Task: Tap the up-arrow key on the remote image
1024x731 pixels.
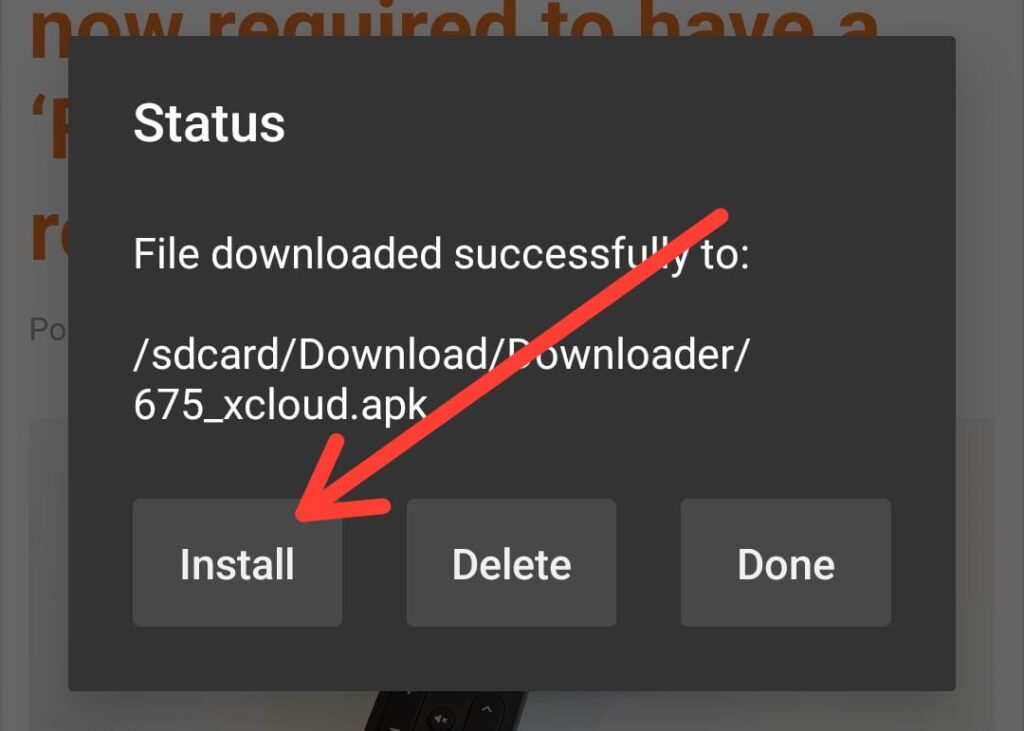Action: coord(488,709)
